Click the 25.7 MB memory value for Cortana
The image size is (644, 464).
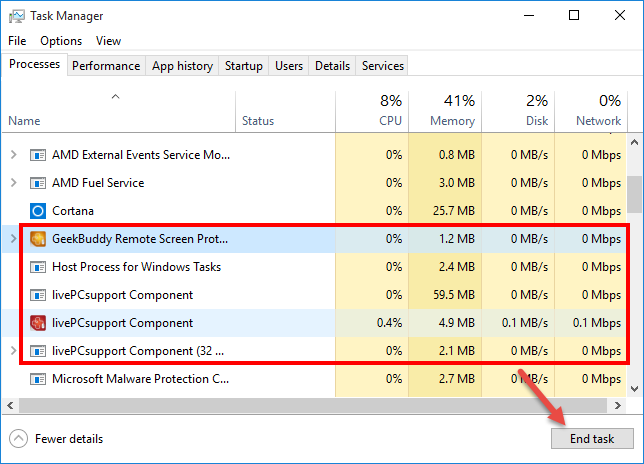454,211
